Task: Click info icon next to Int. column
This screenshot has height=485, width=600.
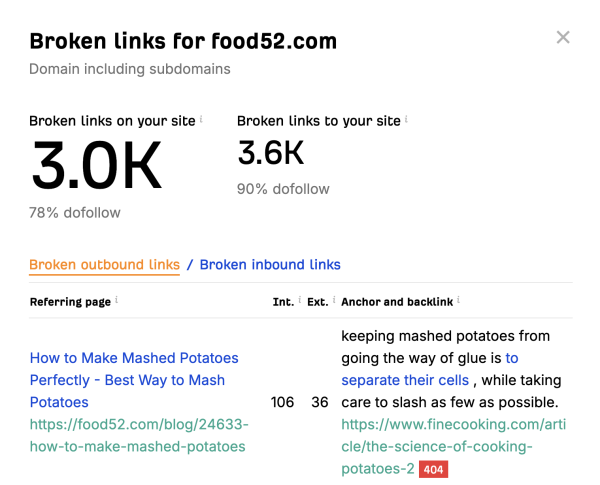Action: (x=300, y=299)
